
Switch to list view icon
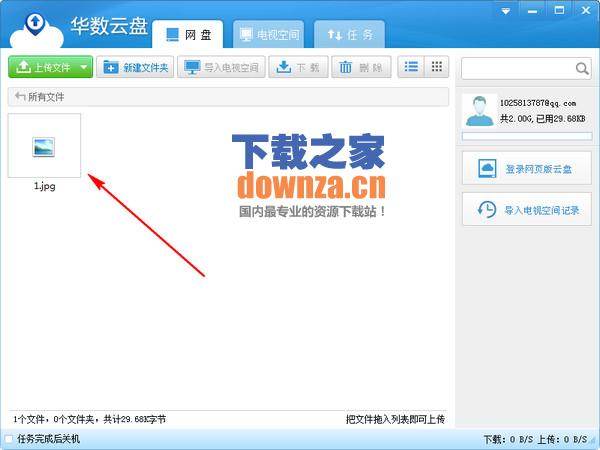pyautogui.click(x=411, y=67)
